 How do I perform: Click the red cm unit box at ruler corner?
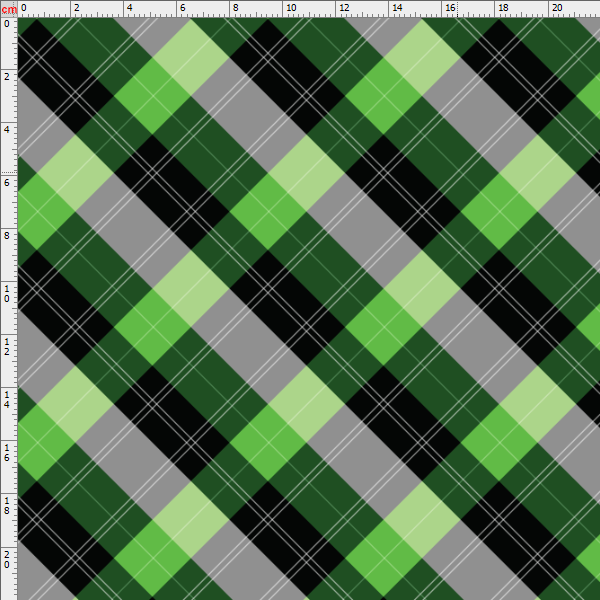tap(9, 8)
